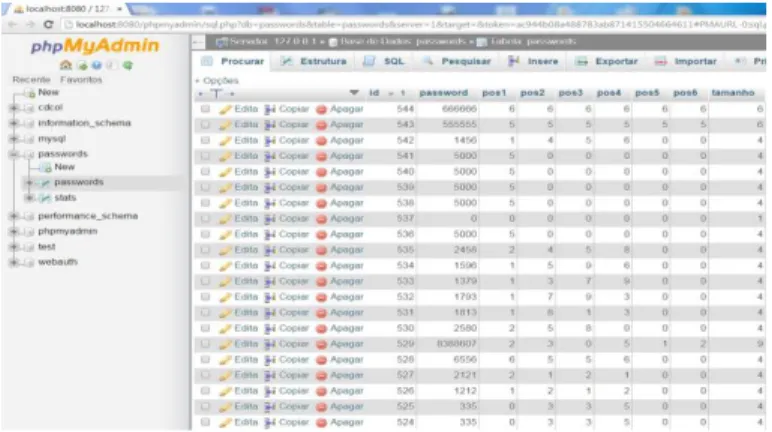
Task: Select the stats table in tree
Action: pos(65,198)
